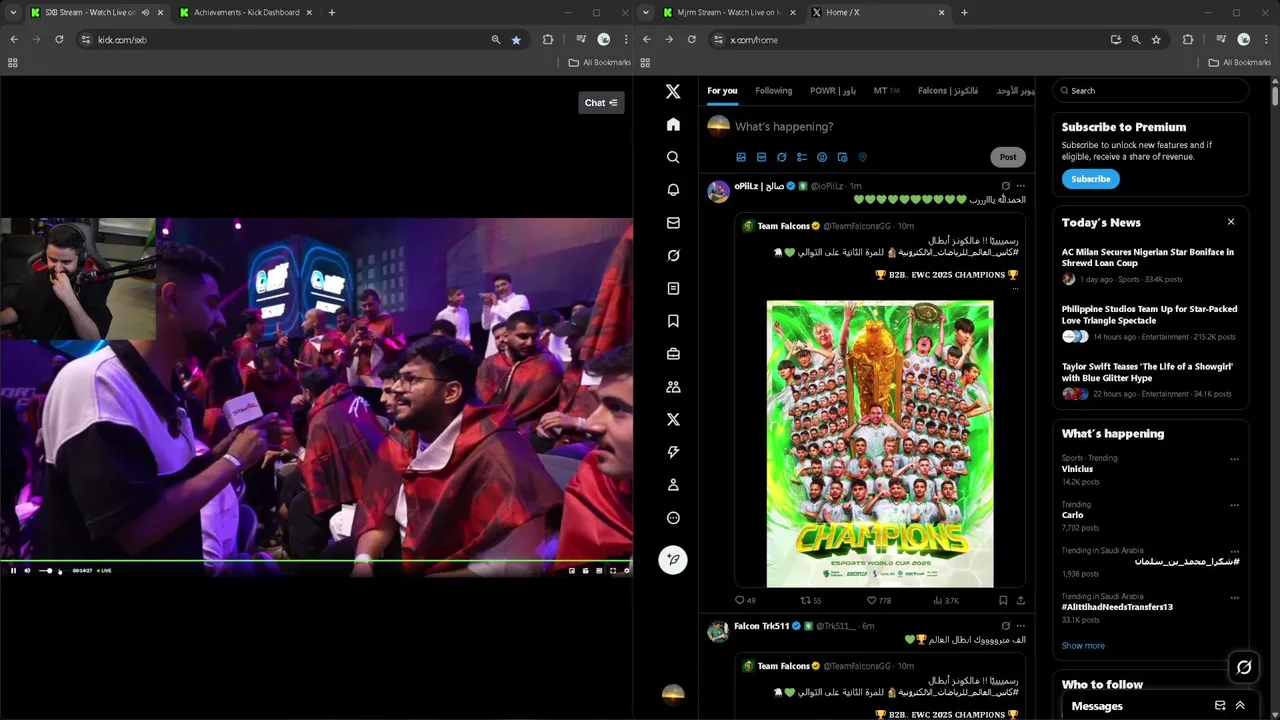Open More options circle icon in X sidebar
The height and width of the screenshot is (720, 1280).
click(x=673, y=518)
